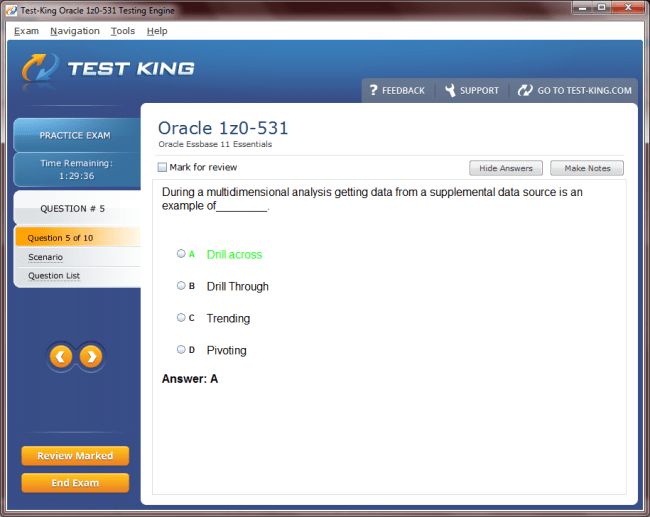Check the Mark for review checkbox
This screenshot has width=650, height=517.
coord(162,167)
